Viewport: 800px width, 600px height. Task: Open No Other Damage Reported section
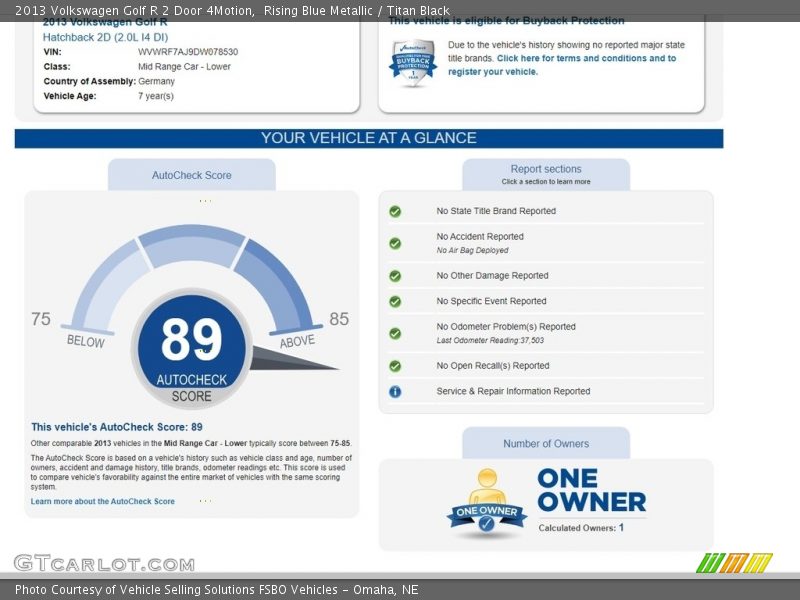pos(546,276)
